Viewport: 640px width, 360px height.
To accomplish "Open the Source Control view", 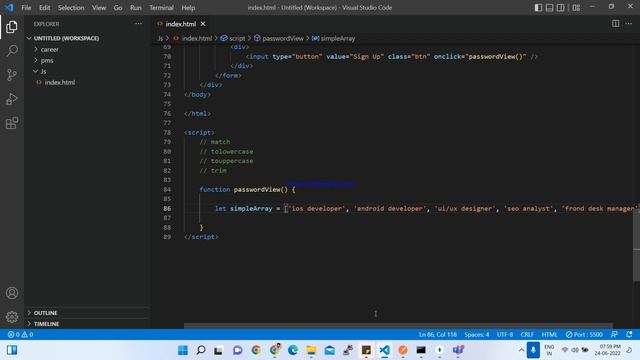I will click(12, 75).
